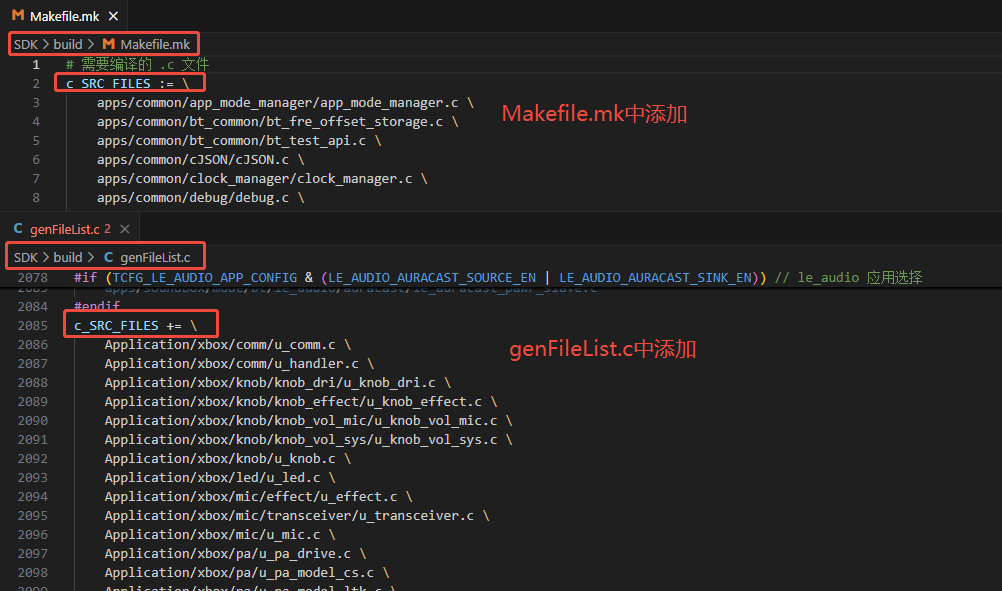Click the mic/effect/u_effect.c path line
This screenshot has height=591, width=1002.
258,496
